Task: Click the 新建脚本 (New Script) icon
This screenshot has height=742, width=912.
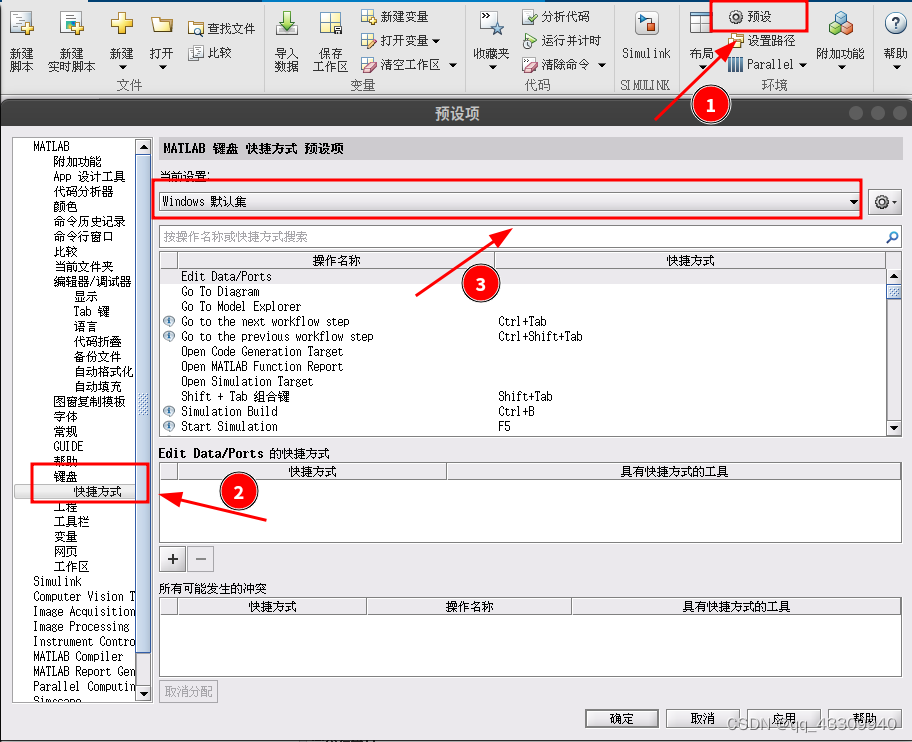Action: [21, 24]
